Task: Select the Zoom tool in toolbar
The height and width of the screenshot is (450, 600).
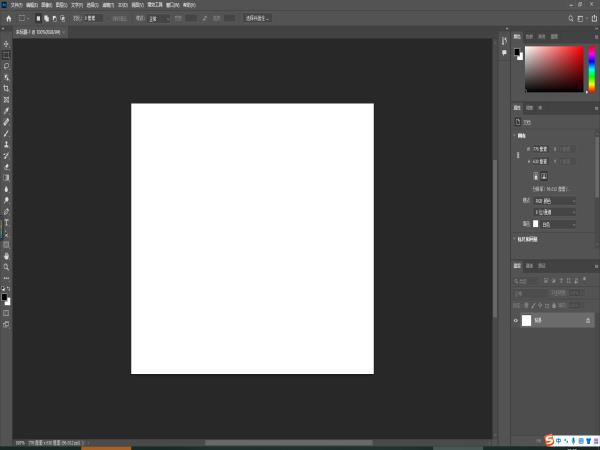Action: (x=6, y=267)
